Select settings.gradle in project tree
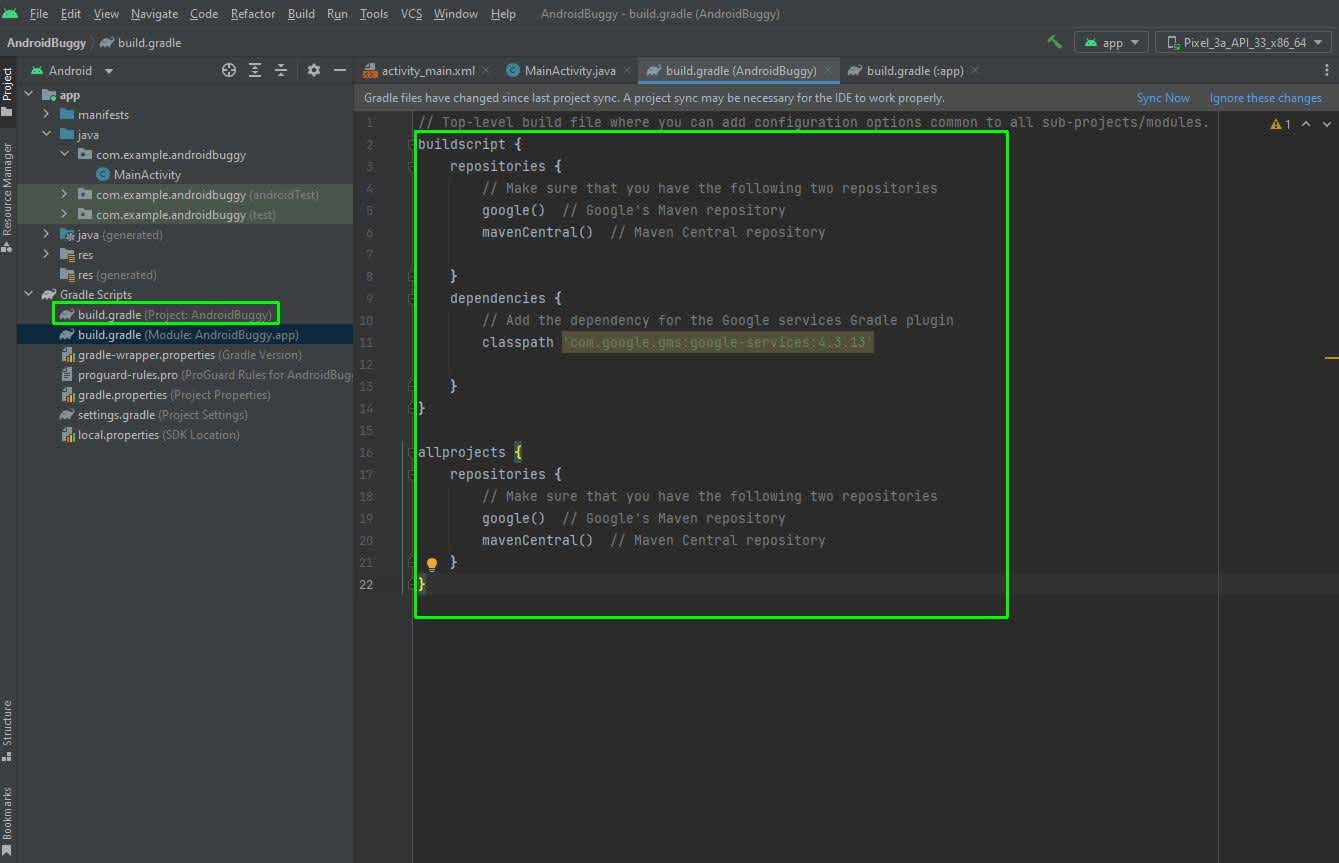Image resolution: width=1339 pixels, height=863 pixels. pos(116,415)
